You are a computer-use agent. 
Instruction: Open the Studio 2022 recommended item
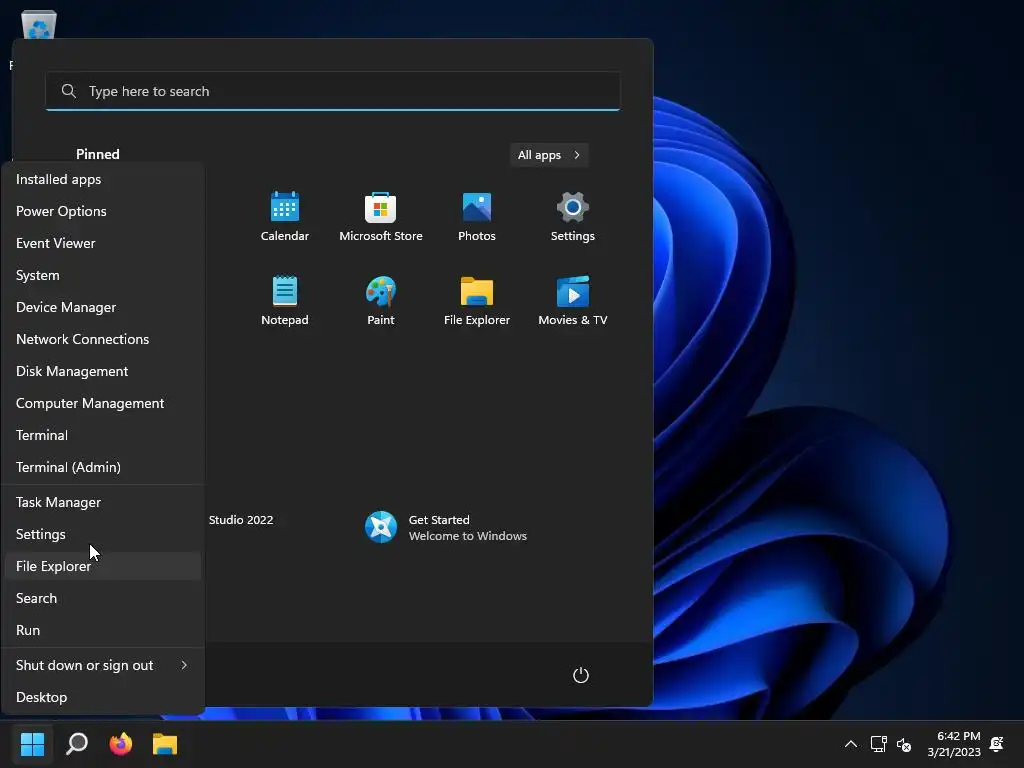(241, 520)
